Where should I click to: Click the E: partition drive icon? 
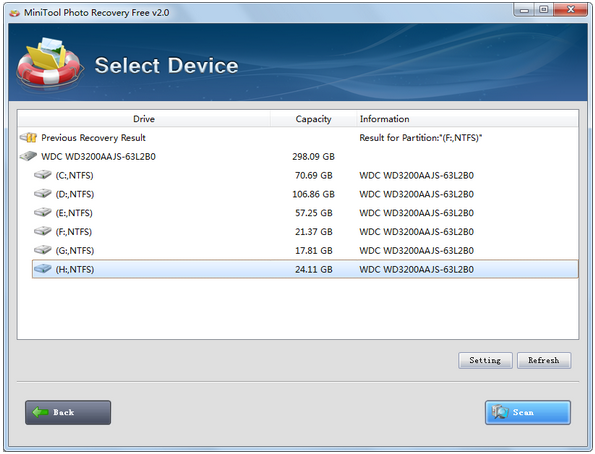(42, 212)
